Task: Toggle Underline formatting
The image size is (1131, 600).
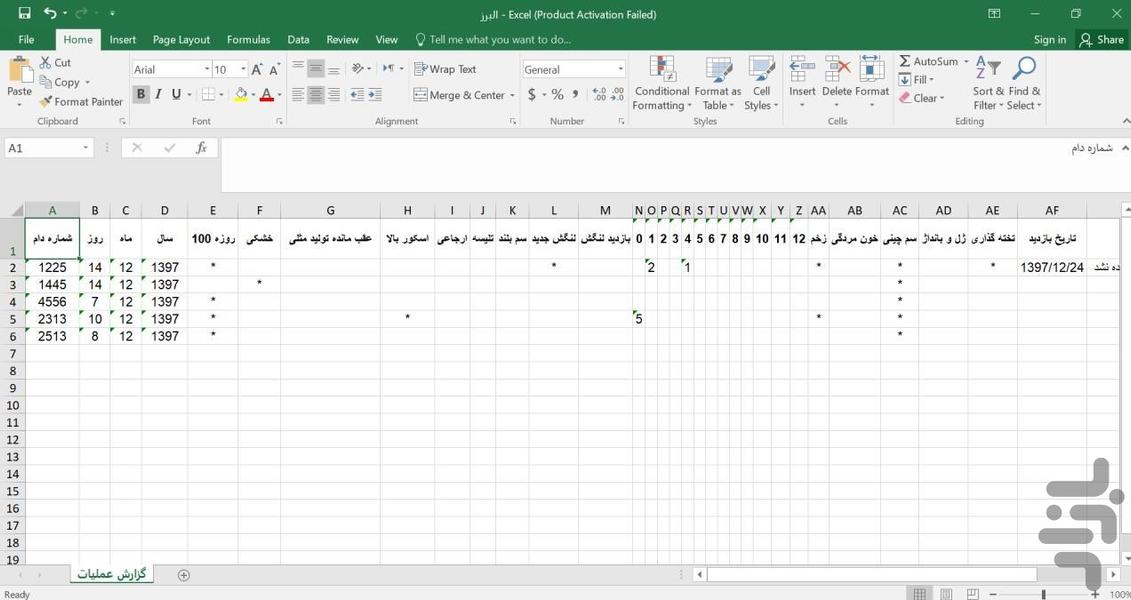Action: 175,94
